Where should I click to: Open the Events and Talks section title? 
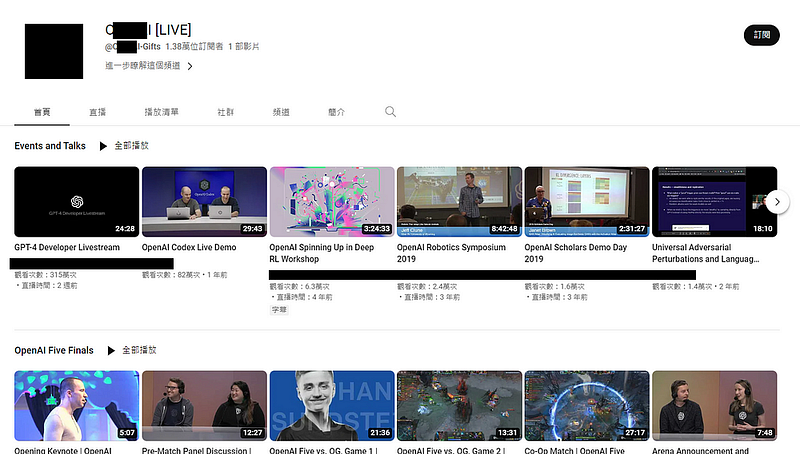(x=50, y=146)
